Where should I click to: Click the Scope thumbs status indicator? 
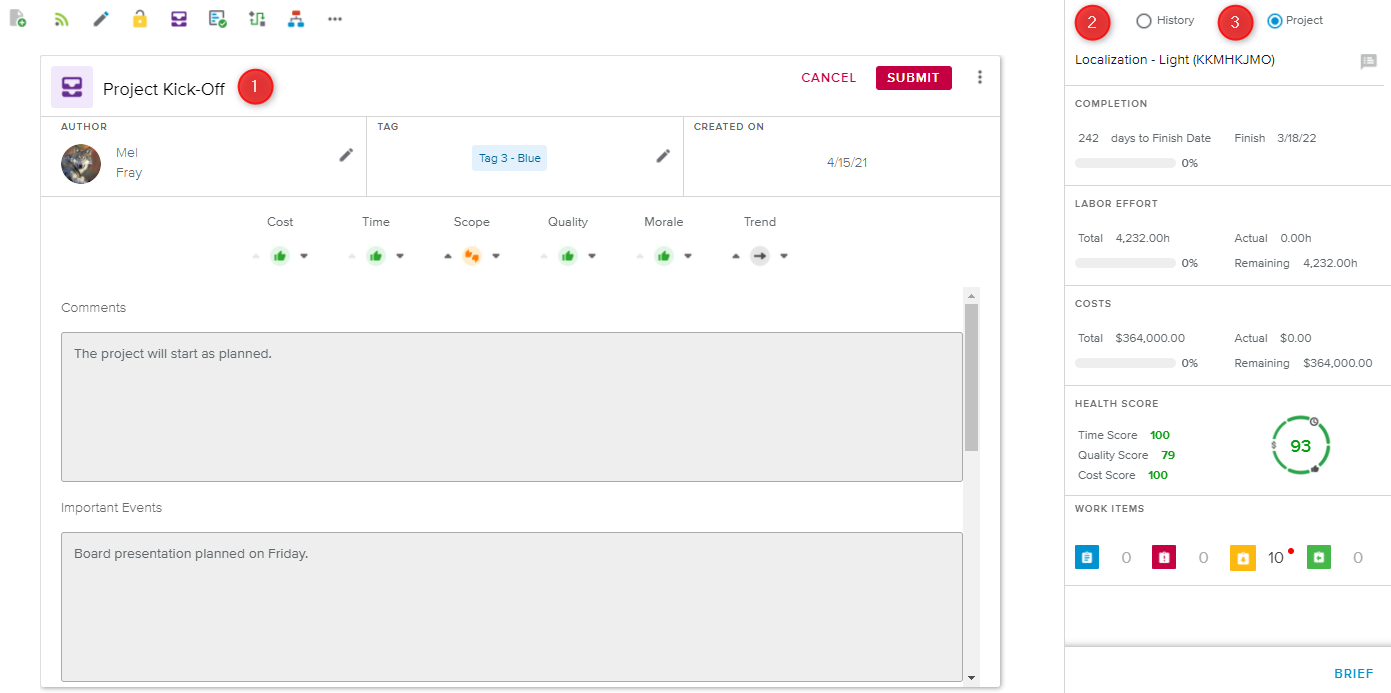[x=472, y=256]
